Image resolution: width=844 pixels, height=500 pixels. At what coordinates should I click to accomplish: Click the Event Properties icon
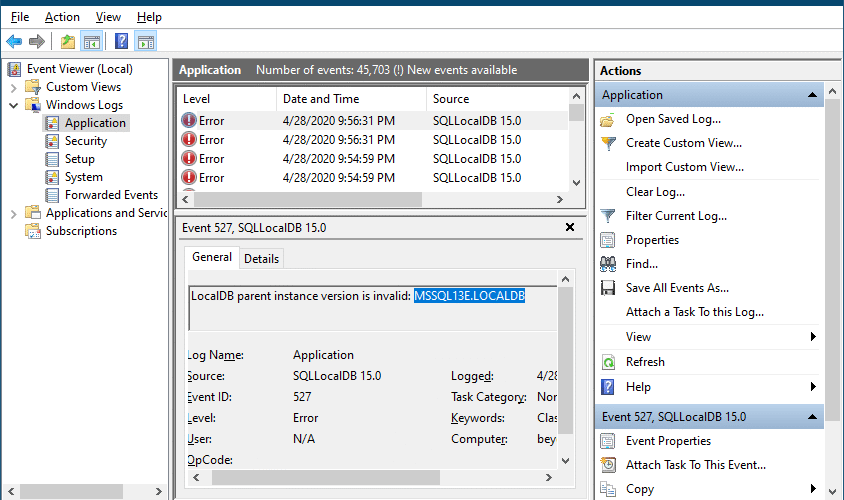[608, 441]
